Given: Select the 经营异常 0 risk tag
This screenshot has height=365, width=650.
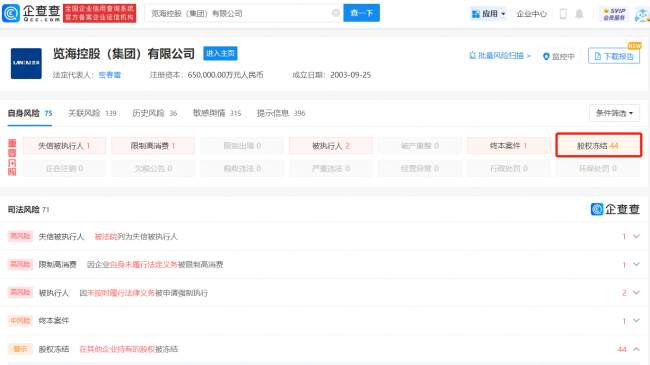Looking at the screenshot, I should coord(420,168).
